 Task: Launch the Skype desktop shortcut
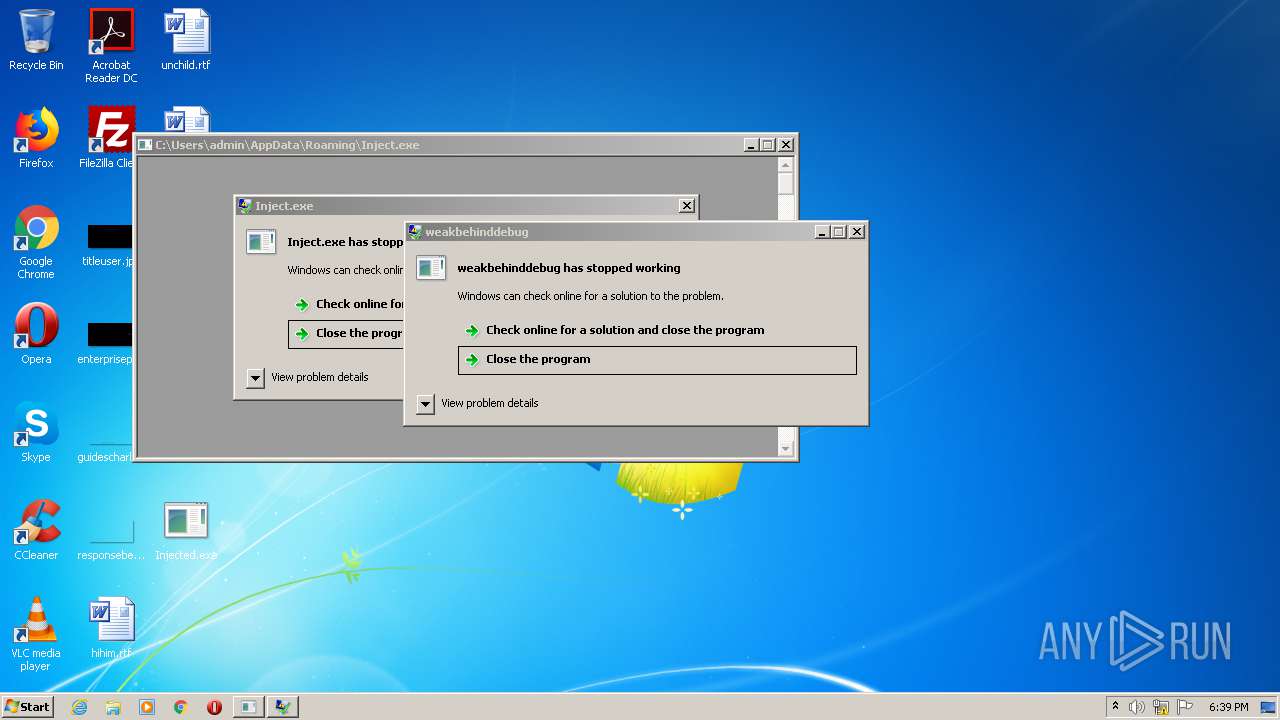coord(36,432)
